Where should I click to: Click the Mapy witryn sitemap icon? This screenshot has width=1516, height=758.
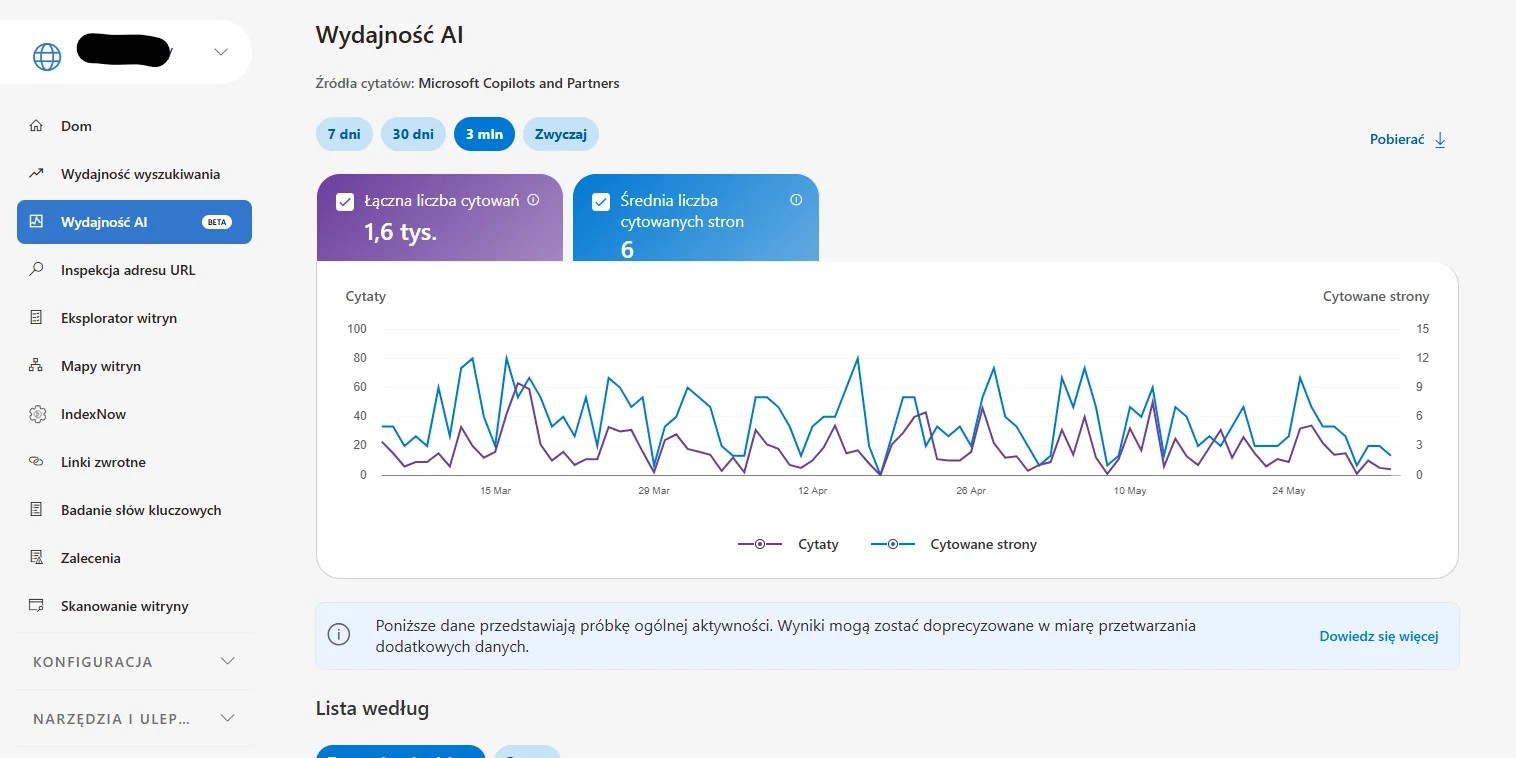coord(36,366)
